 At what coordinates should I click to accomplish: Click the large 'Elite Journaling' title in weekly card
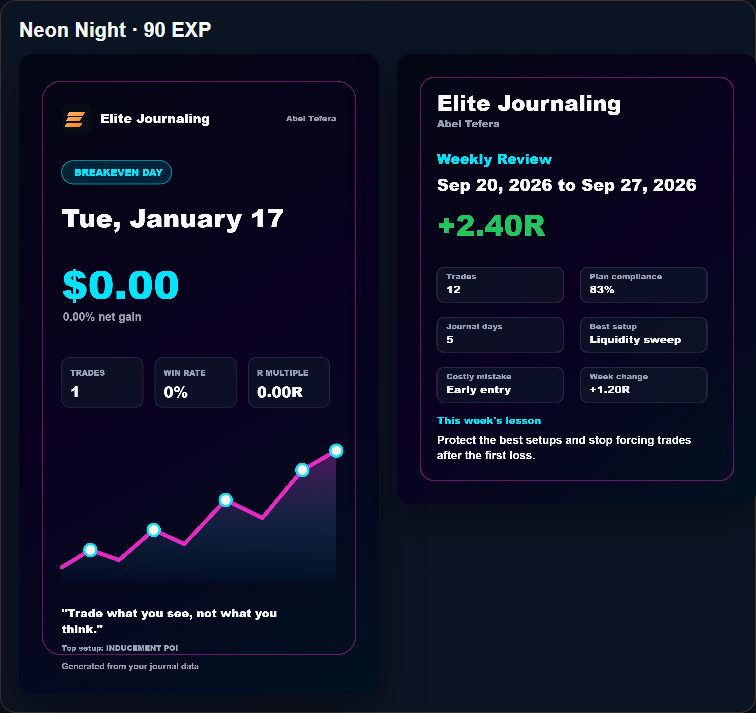(x=529, y=104)
